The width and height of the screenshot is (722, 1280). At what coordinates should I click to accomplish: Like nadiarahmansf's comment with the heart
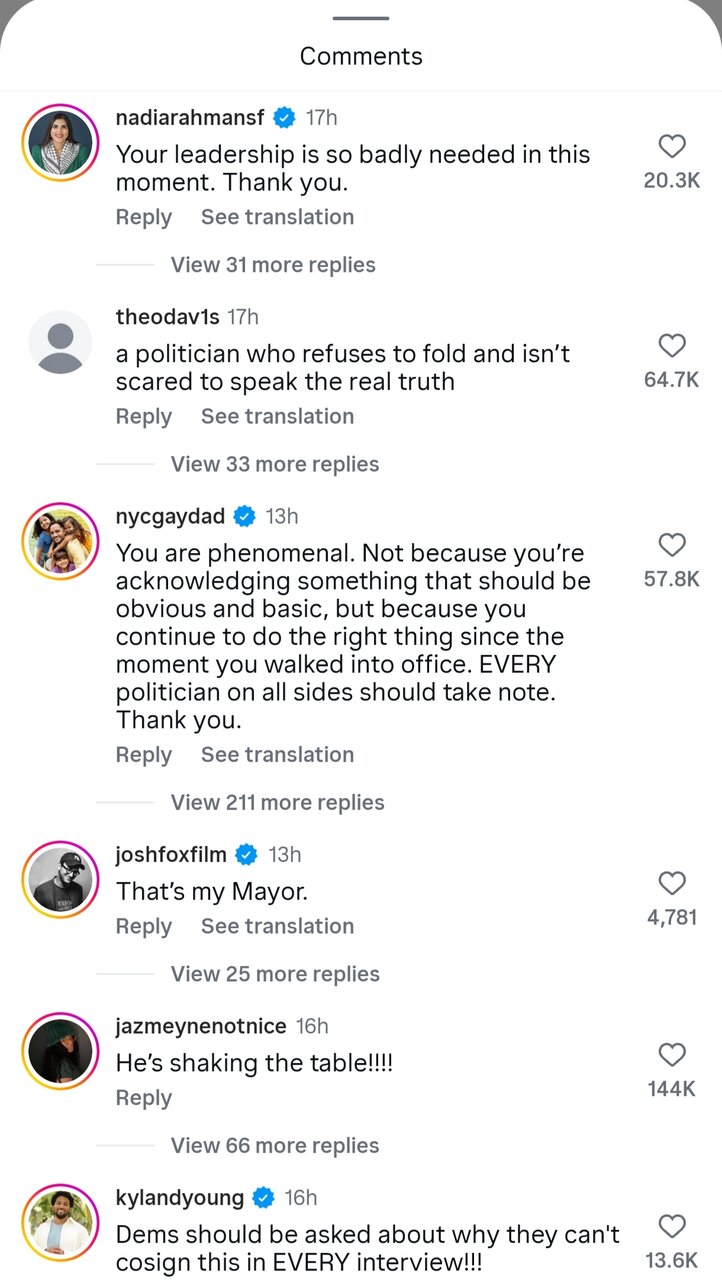[x=672, y=147]
